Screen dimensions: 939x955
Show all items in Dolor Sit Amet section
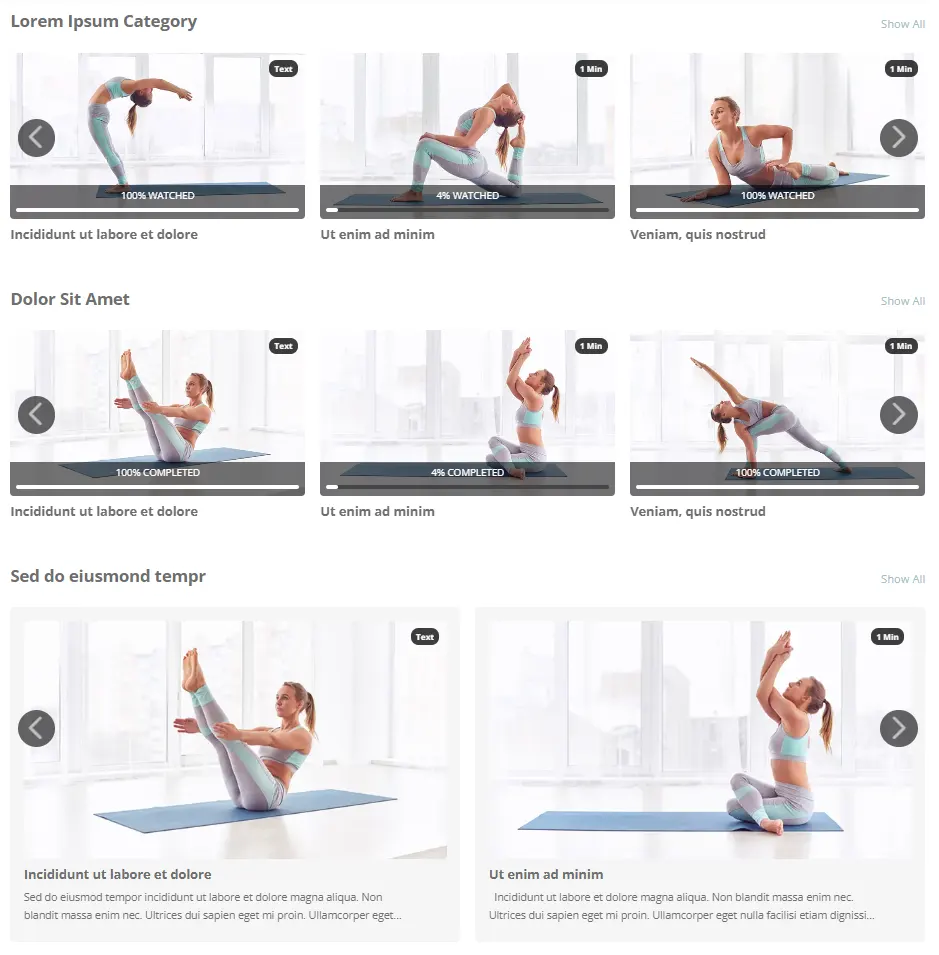902,301
